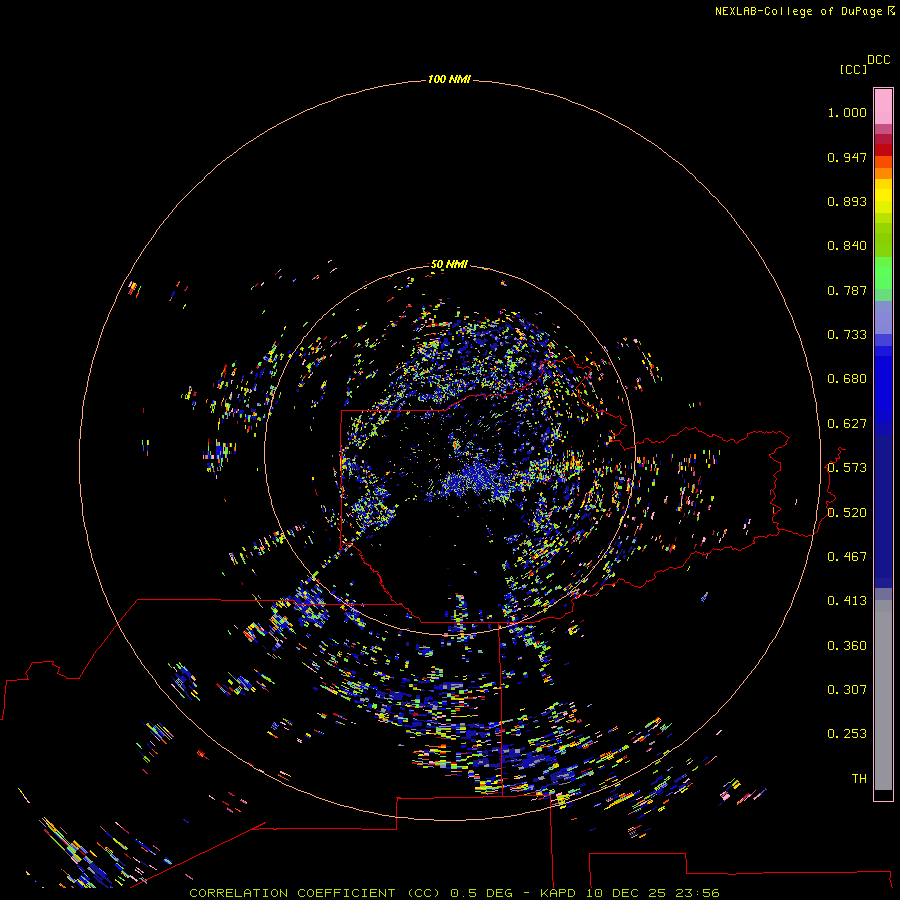Click the 1.000 legend value

(847, 112)
